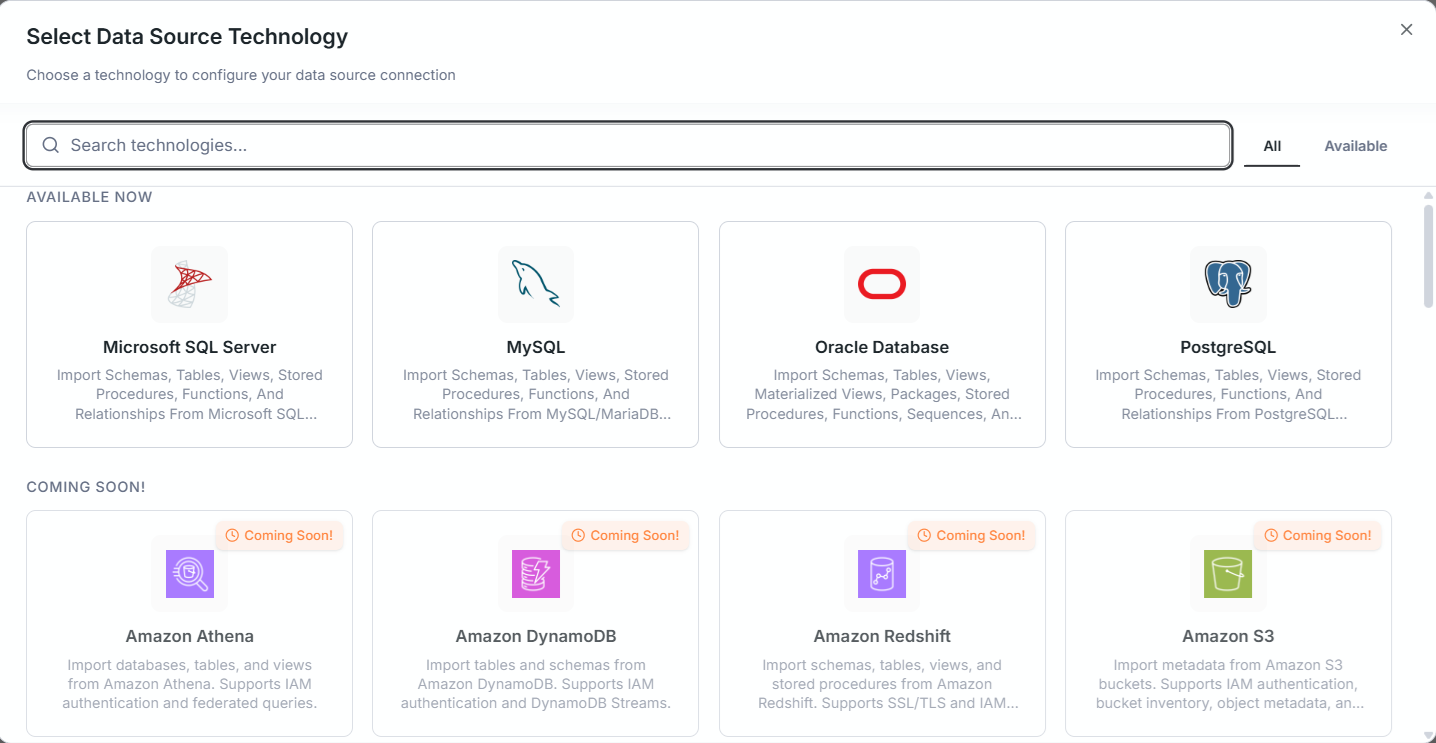The height and width of the screenshot is (743, 1436).
Task: Focus the Search technologies input field
Action: tap(640, 146)
